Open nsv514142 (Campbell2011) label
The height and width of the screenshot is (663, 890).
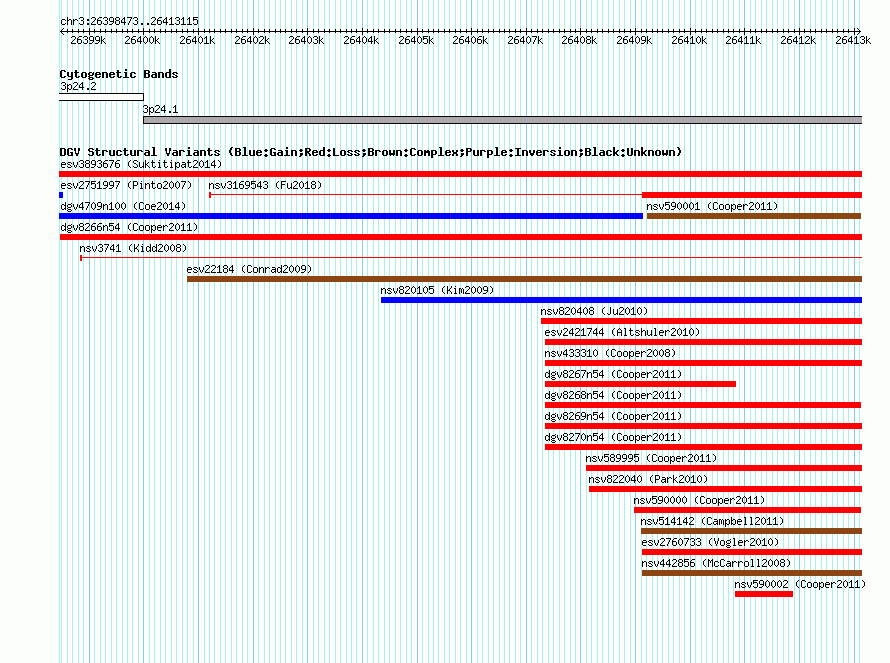712,521
